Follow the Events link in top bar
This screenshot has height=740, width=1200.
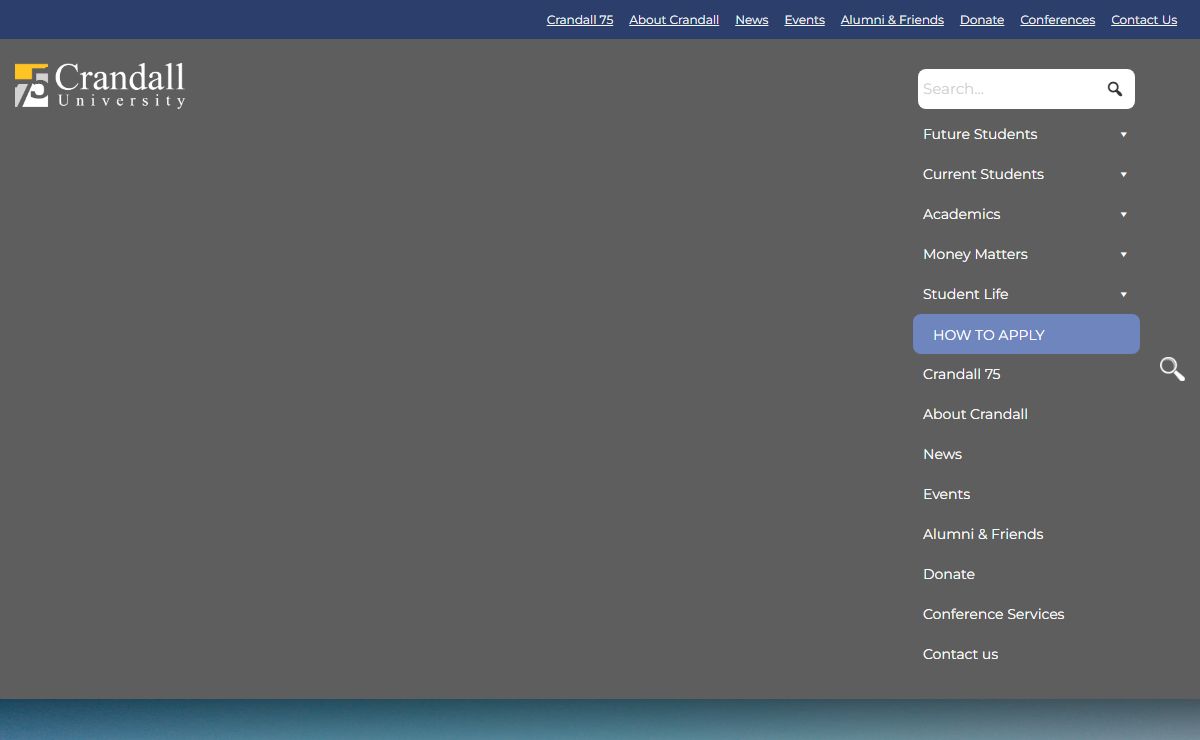[805, 20]
